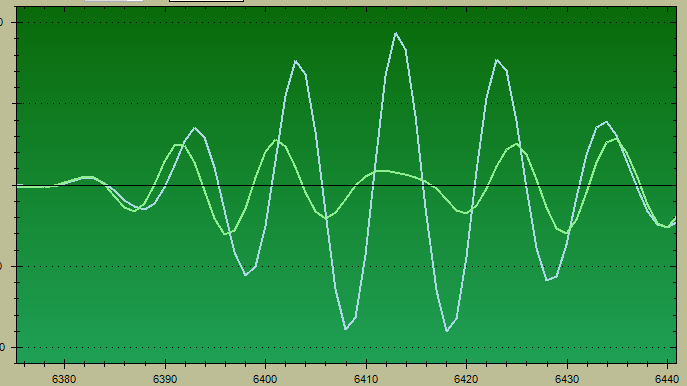Click the white input box above the chart
This screenshot has width=687, height=386.
pyautogui.click(x=206, y=1)
